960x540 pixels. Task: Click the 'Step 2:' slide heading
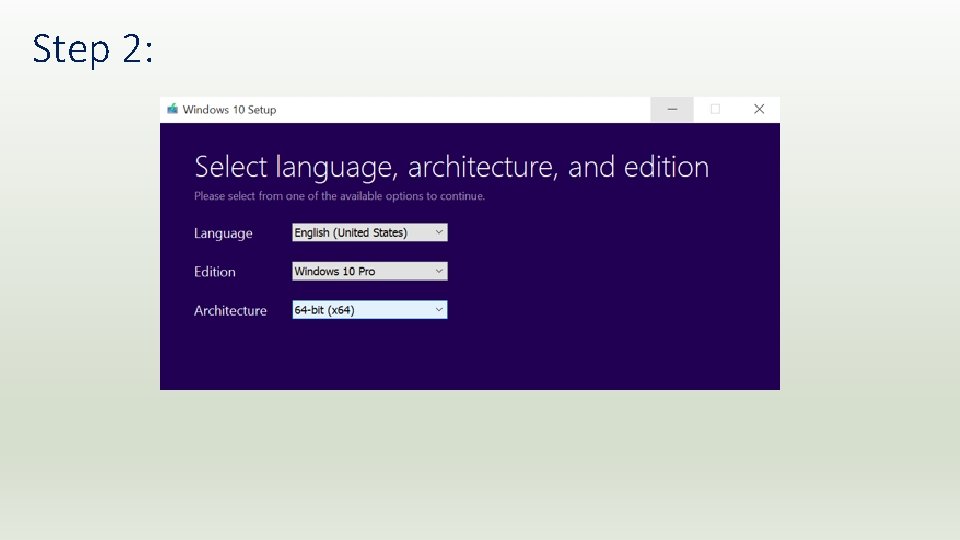coord(92,48)
